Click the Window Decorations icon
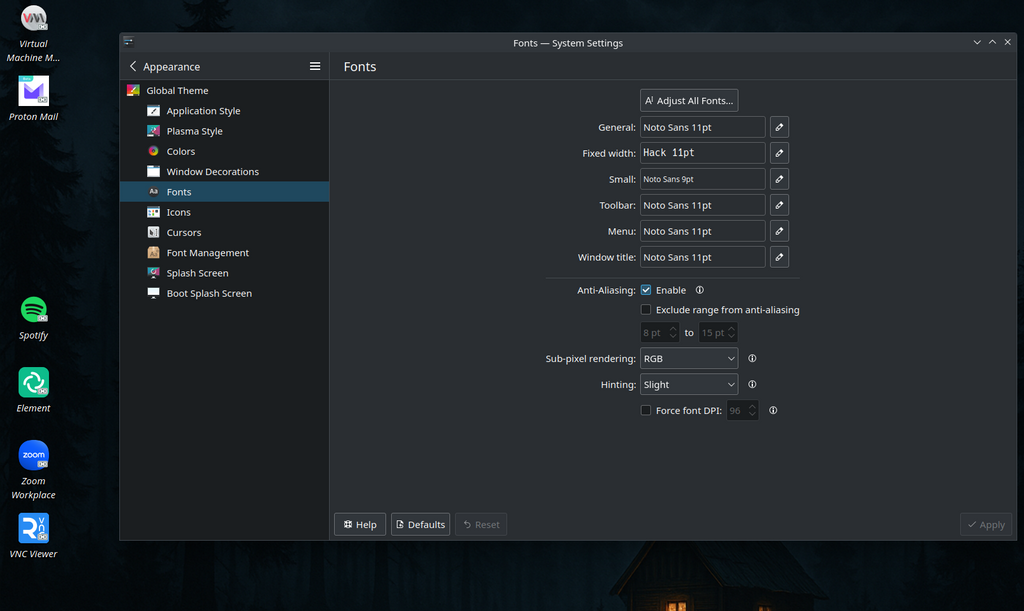The height and width of the screenshot is (611, 1024). pos(153,171)
